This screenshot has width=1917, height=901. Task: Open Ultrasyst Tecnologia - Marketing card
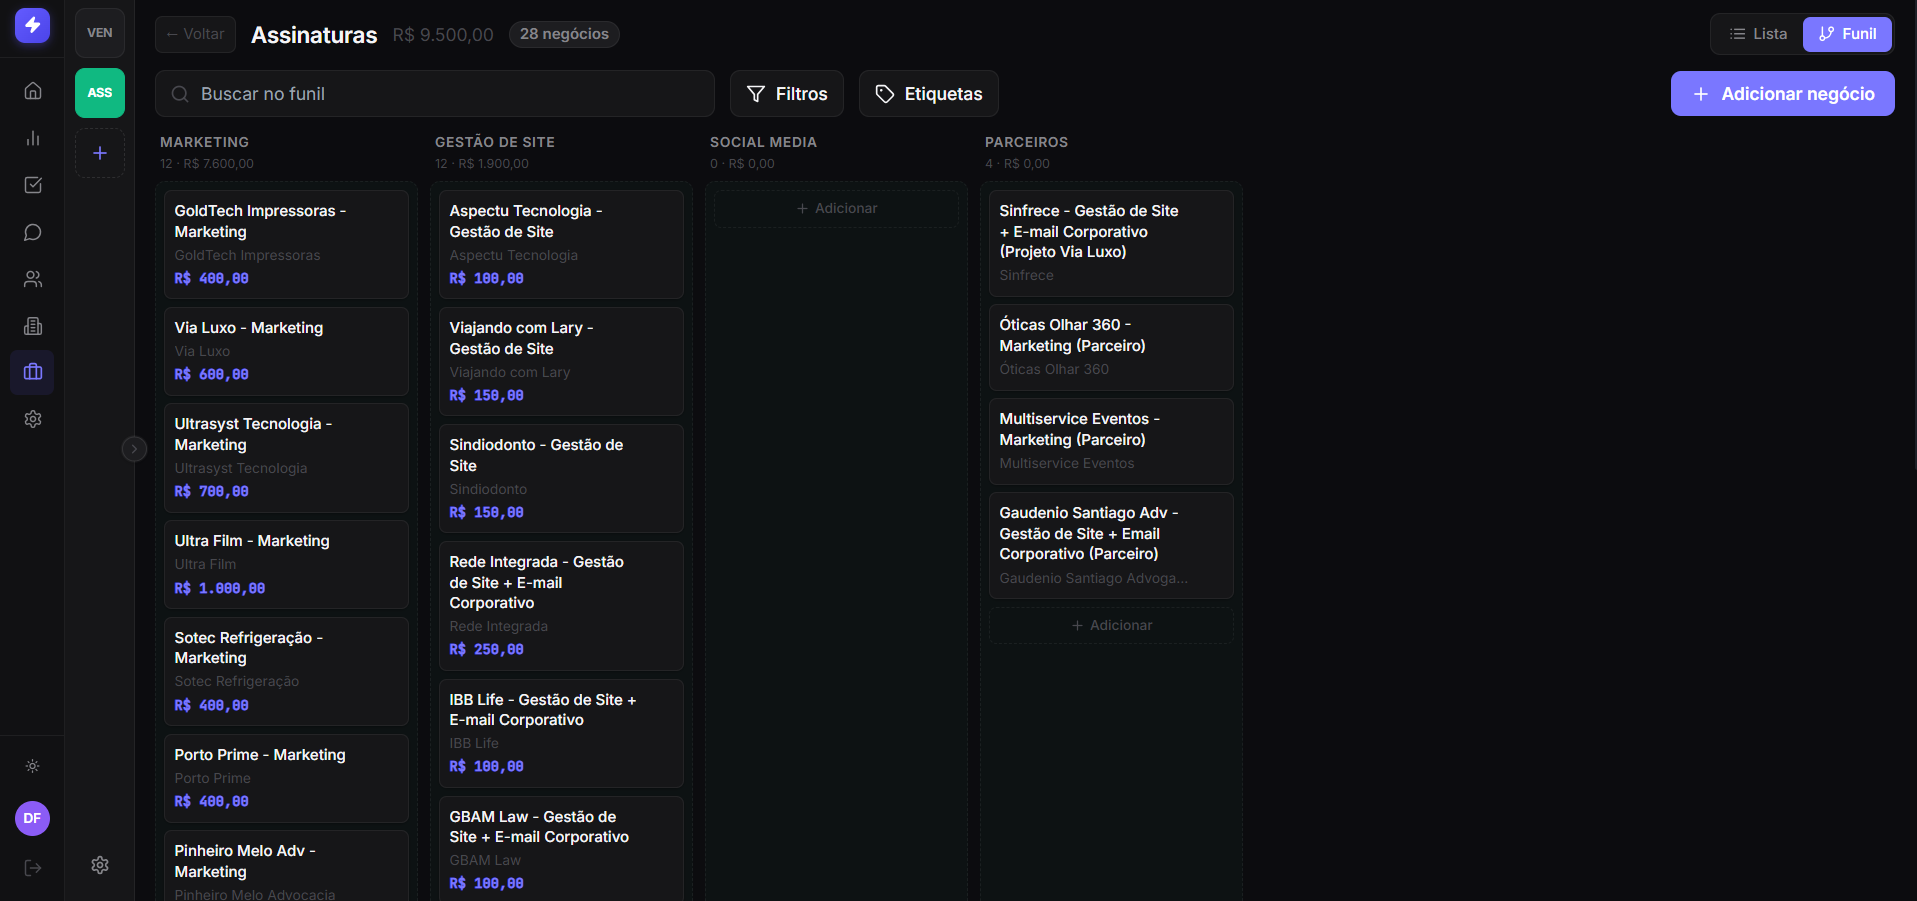pos(286,458)
